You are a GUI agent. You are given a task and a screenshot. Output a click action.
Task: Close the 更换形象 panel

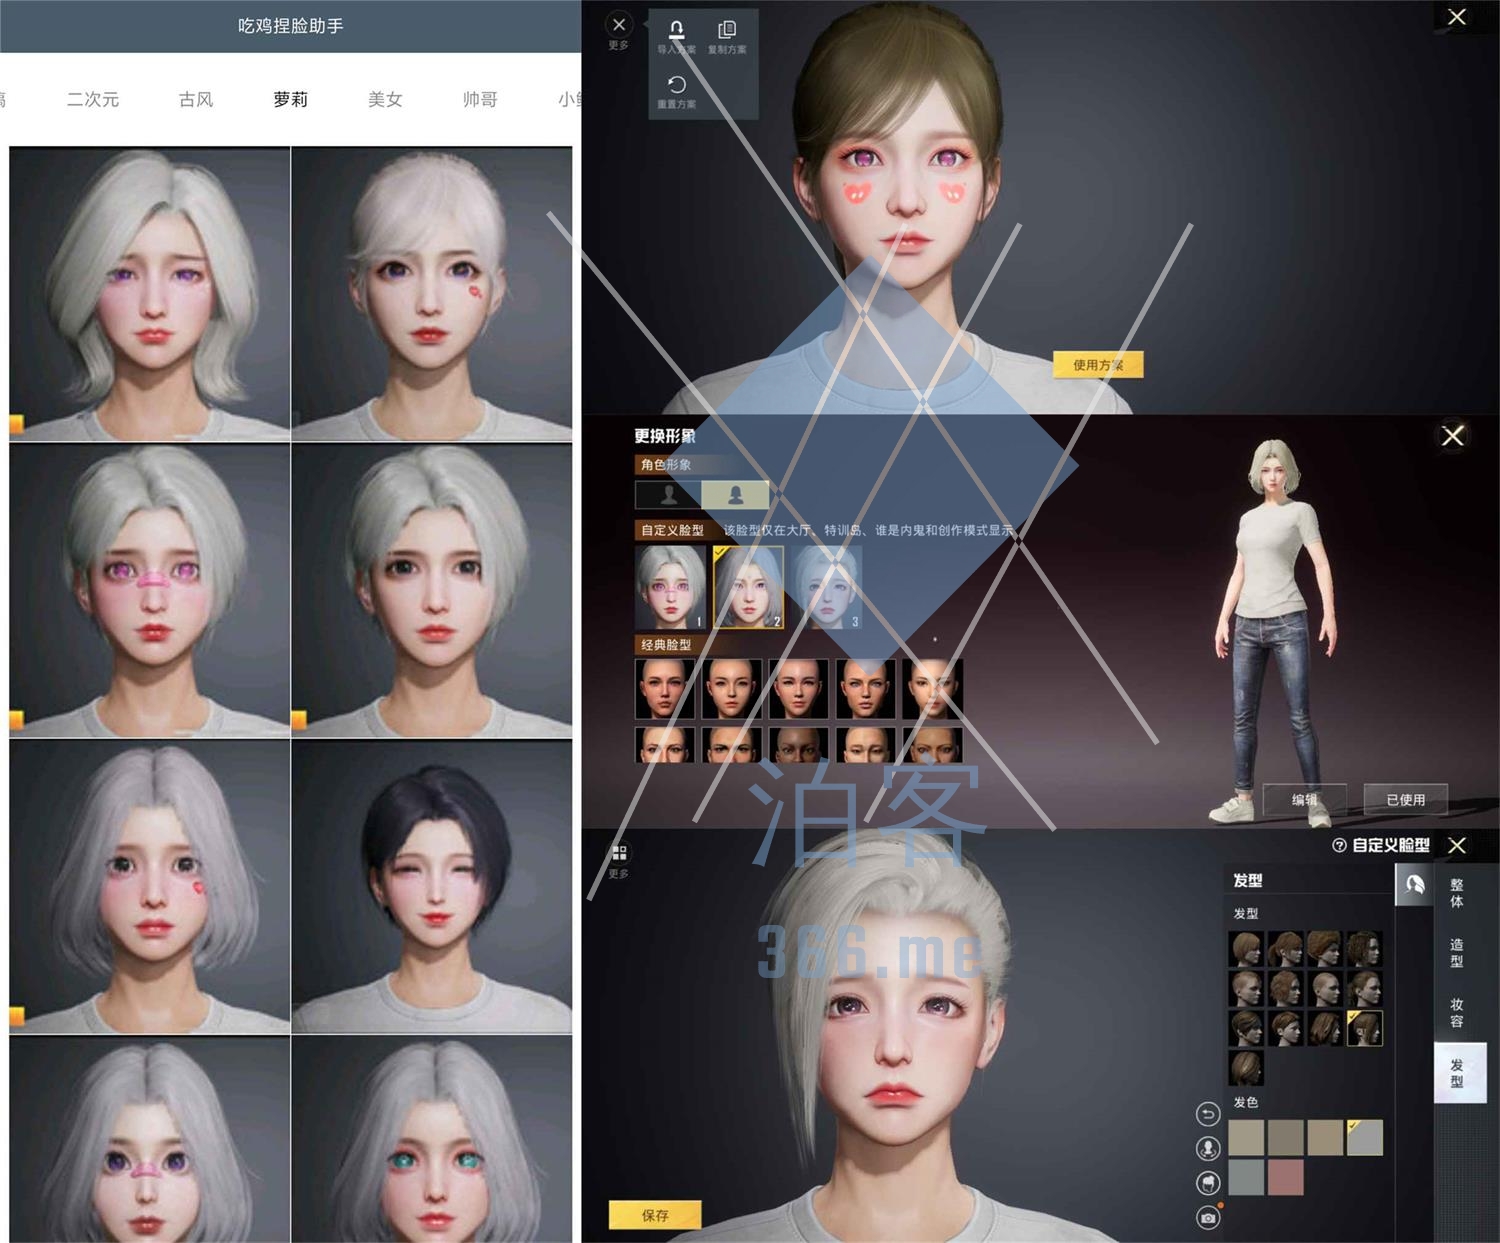[x=1453, y=436]
